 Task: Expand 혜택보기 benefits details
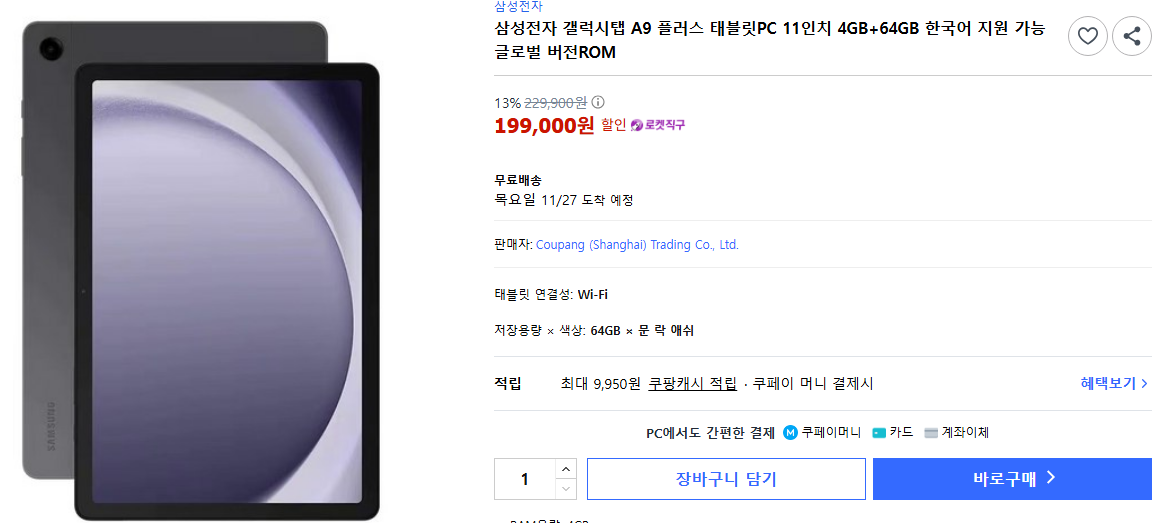point(1113,383)
